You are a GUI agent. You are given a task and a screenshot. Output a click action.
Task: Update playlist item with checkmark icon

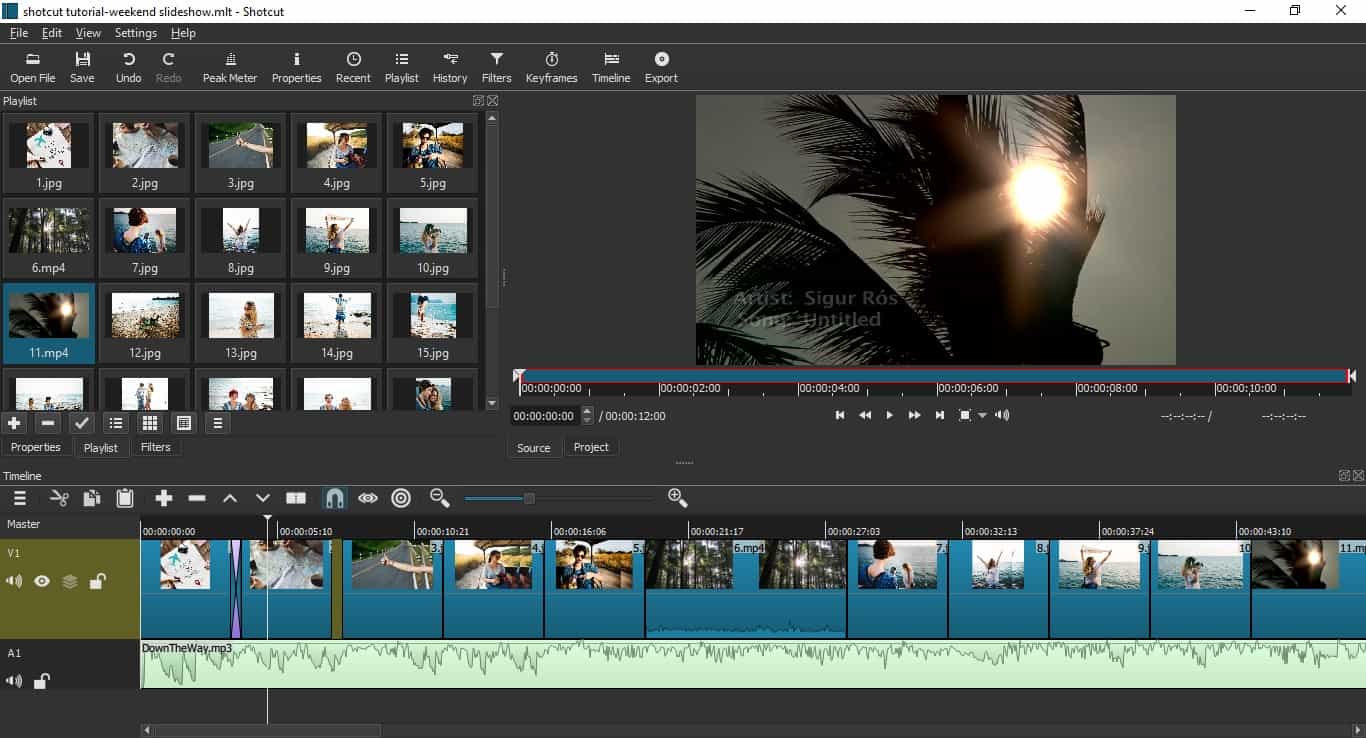point(82,423)
